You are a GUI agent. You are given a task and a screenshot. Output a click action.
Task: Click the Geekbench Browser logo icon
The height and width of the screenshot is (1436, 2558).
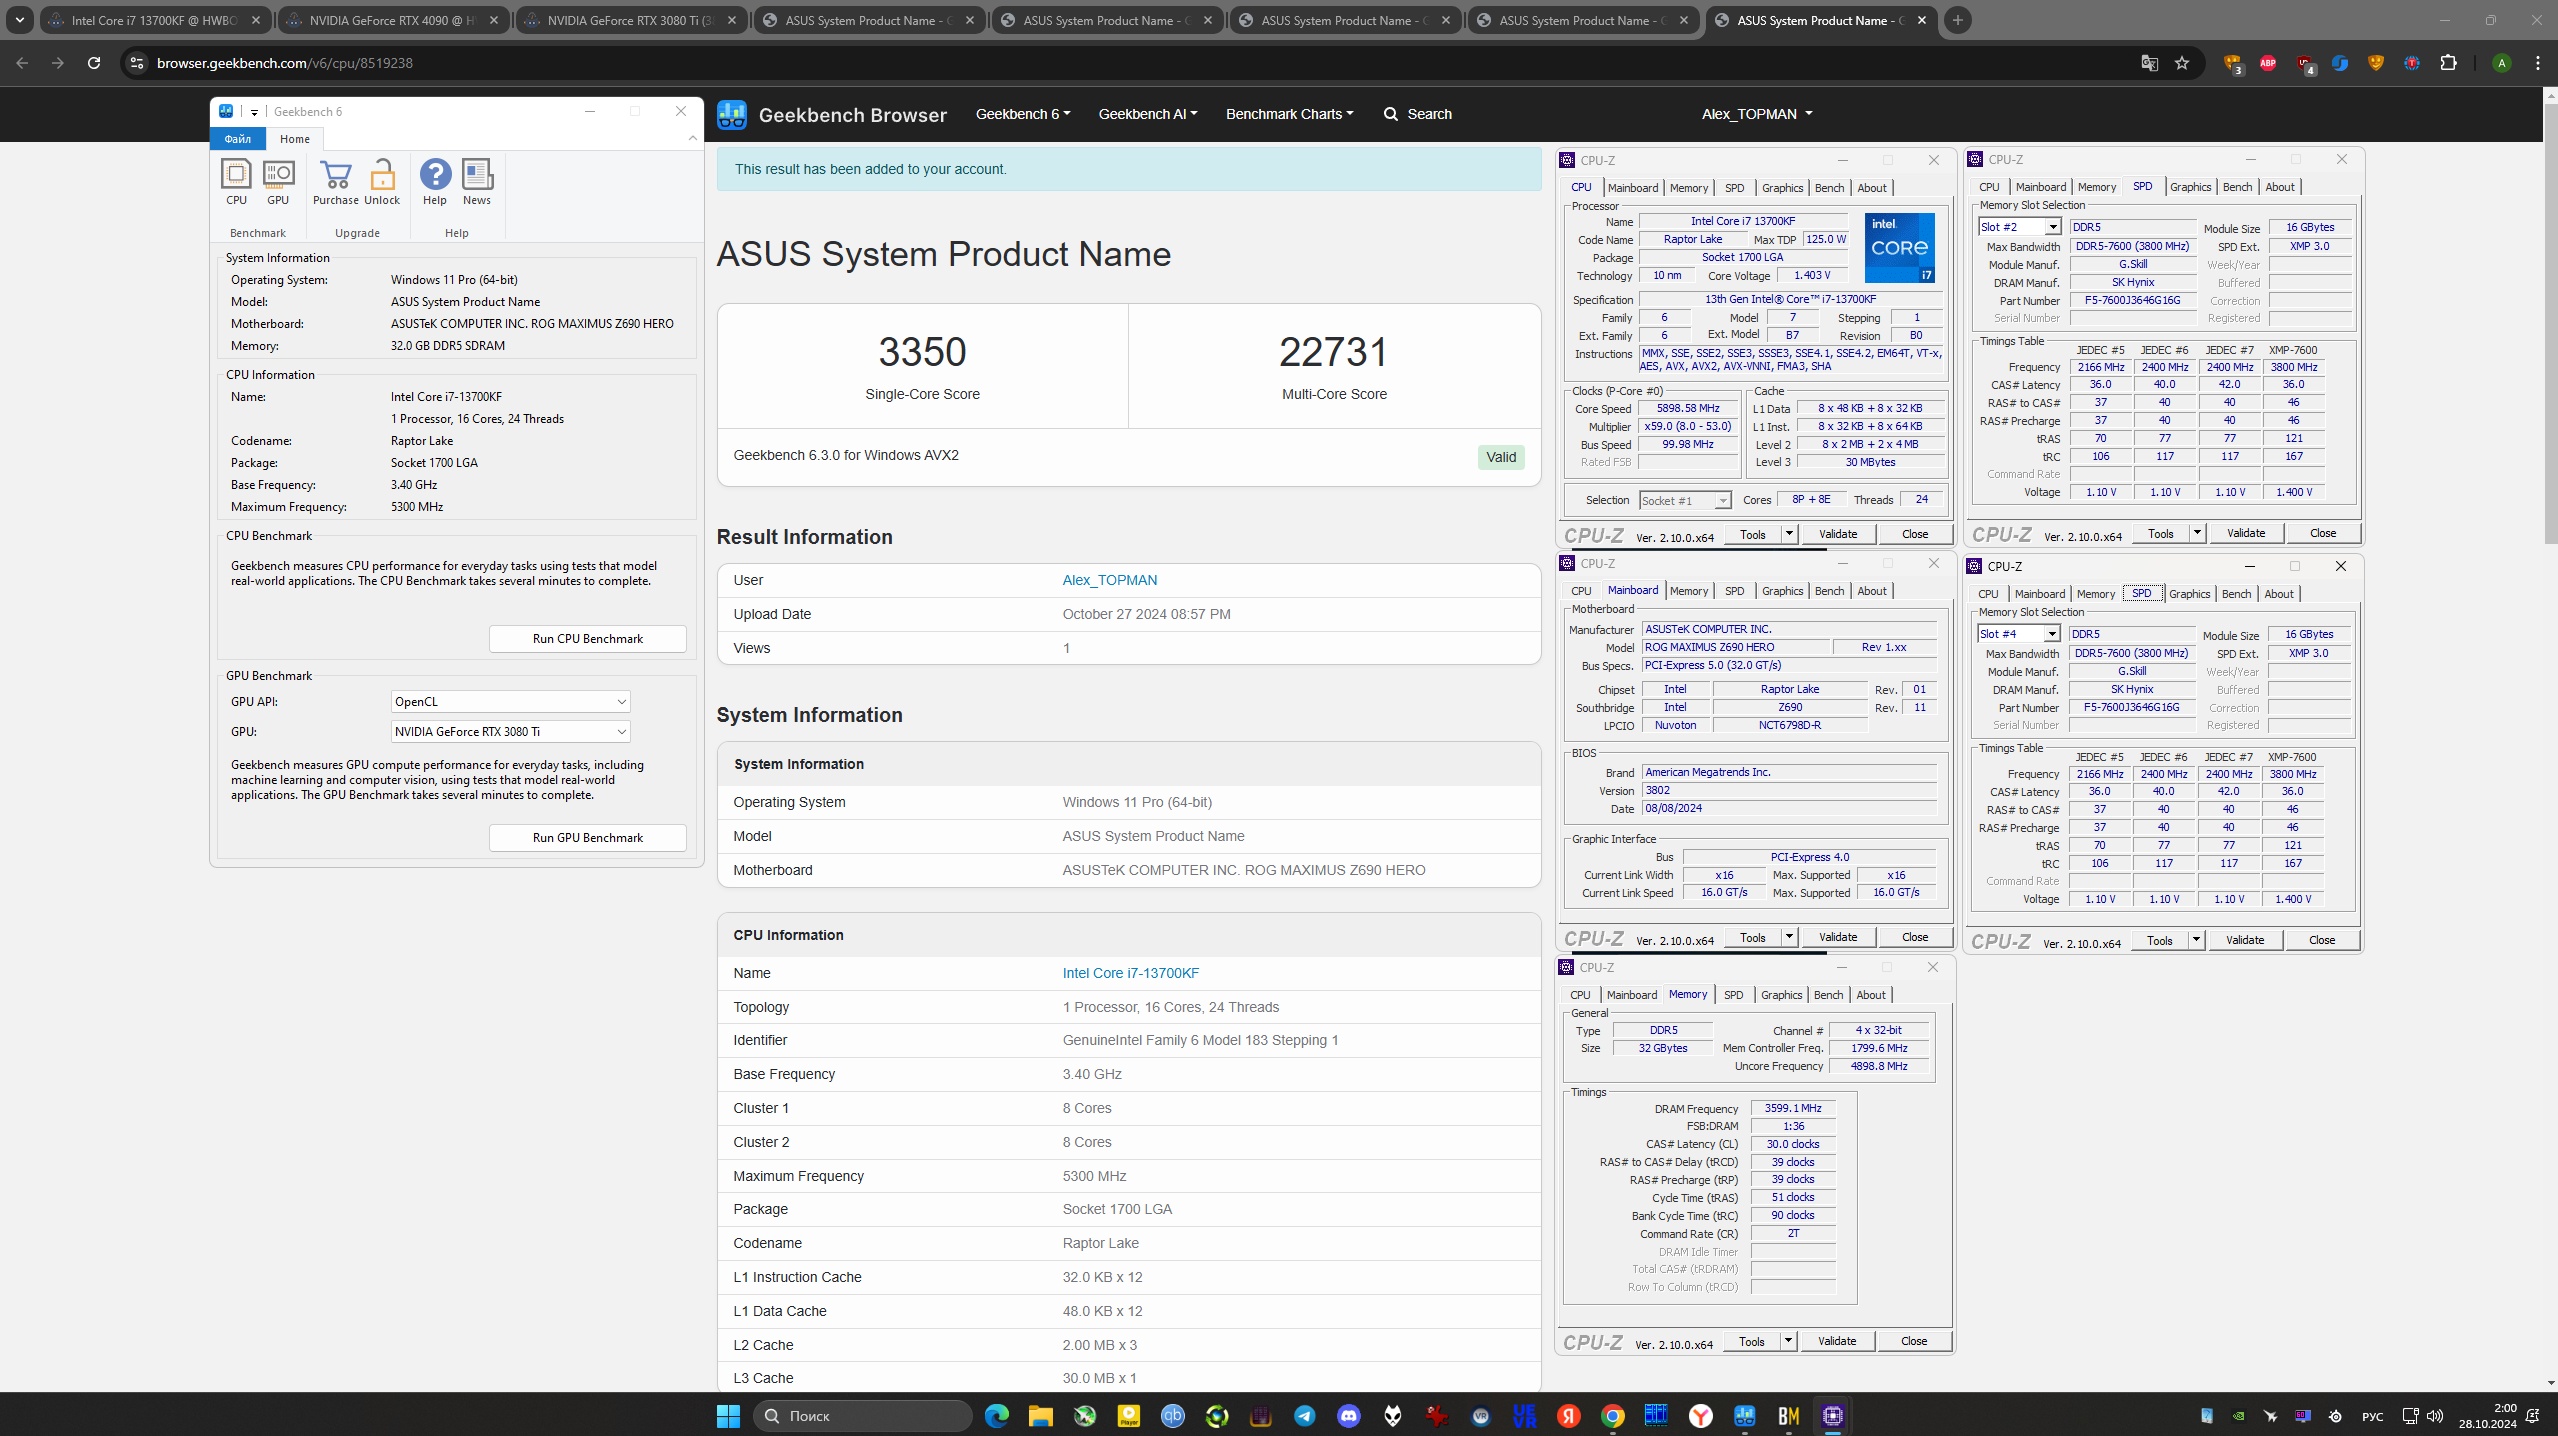tap(732, 114)
